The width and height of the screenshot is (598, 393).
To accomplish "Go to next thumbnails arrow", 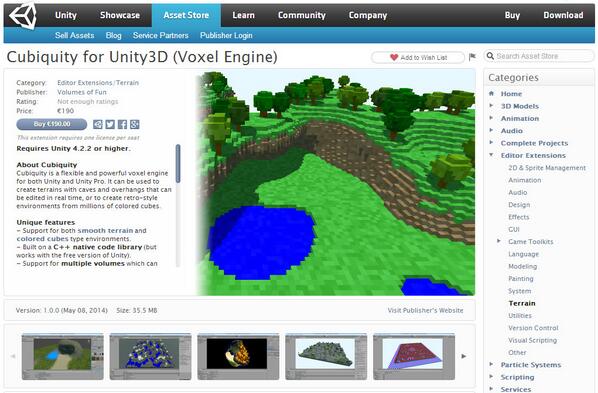I will tap(464, 356).
